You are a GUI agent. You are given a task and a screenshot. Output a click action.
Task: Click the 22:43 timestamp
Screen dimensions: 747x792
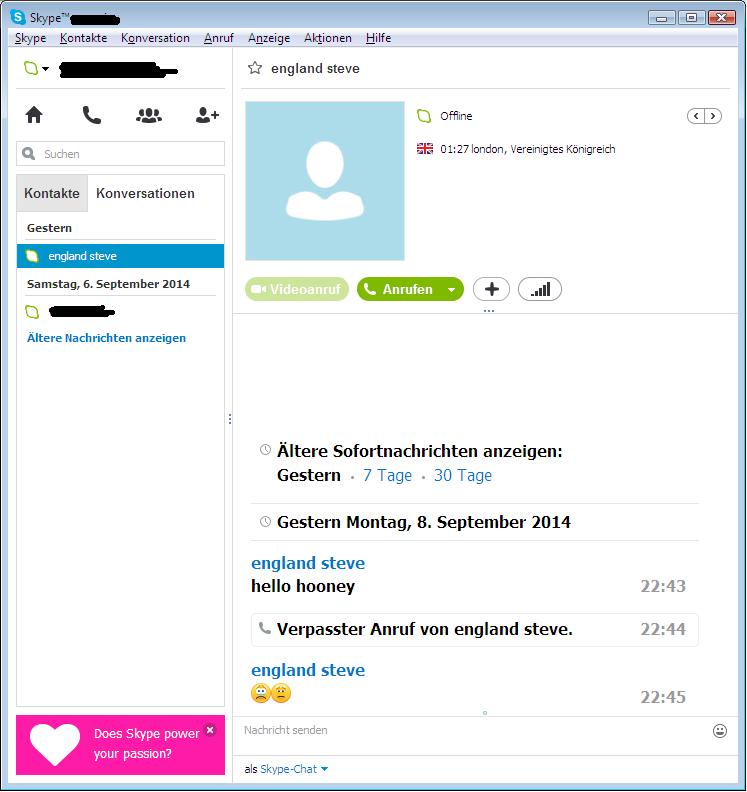tap(663, 586)
